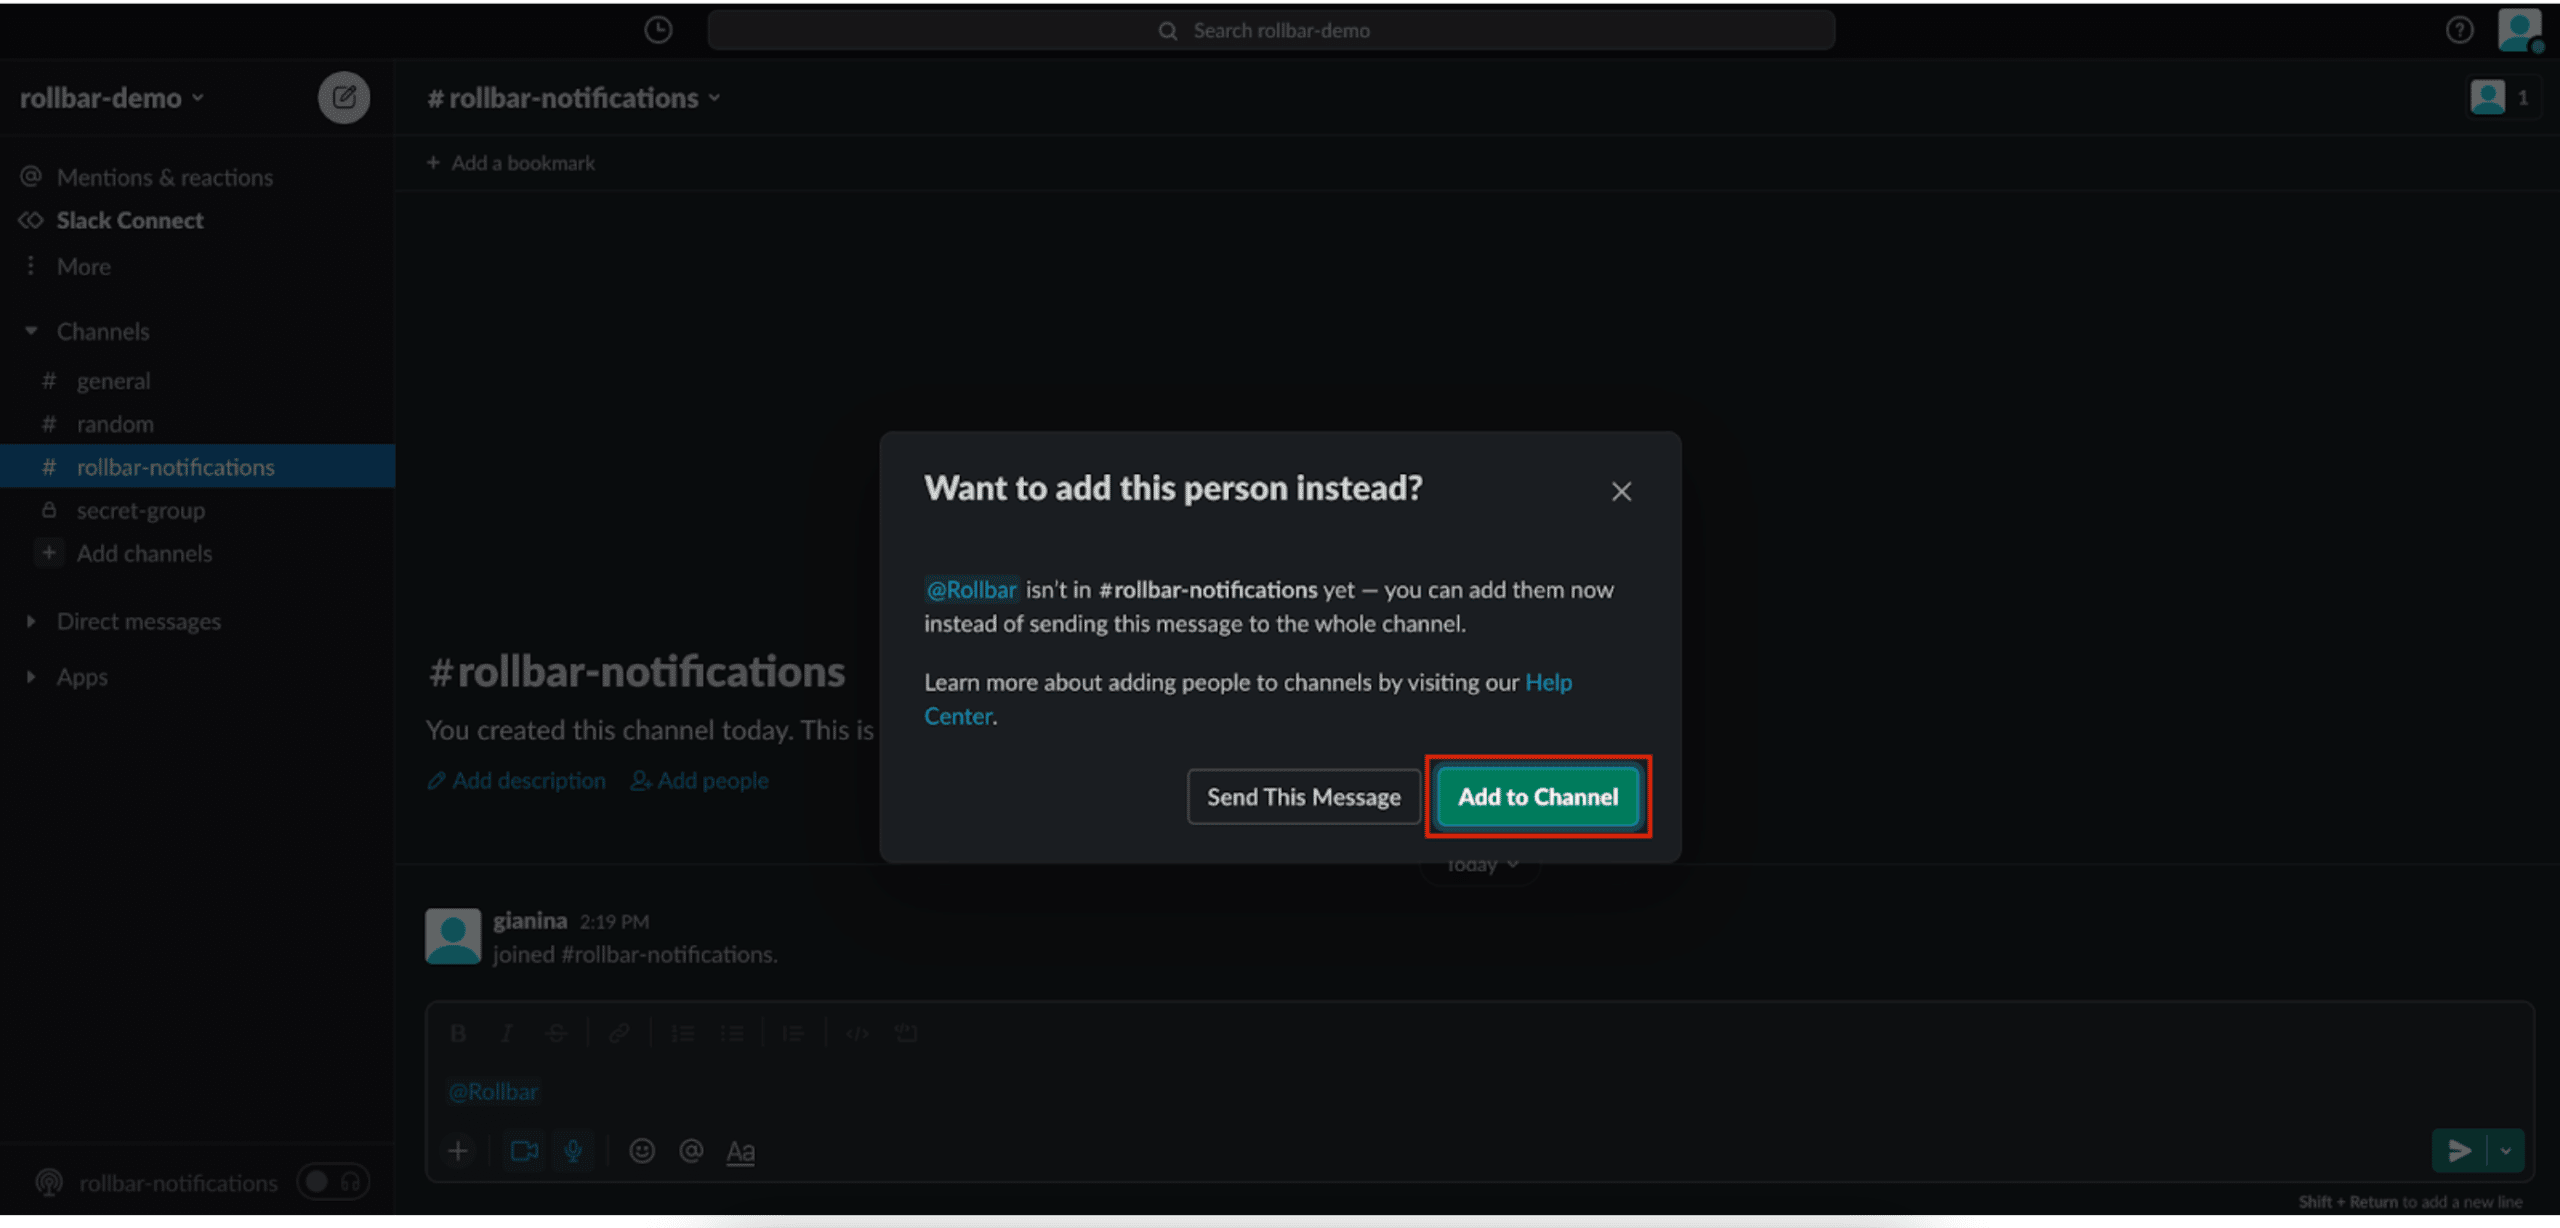
Task: Open the Today date dropdown
Action: 1481,864
